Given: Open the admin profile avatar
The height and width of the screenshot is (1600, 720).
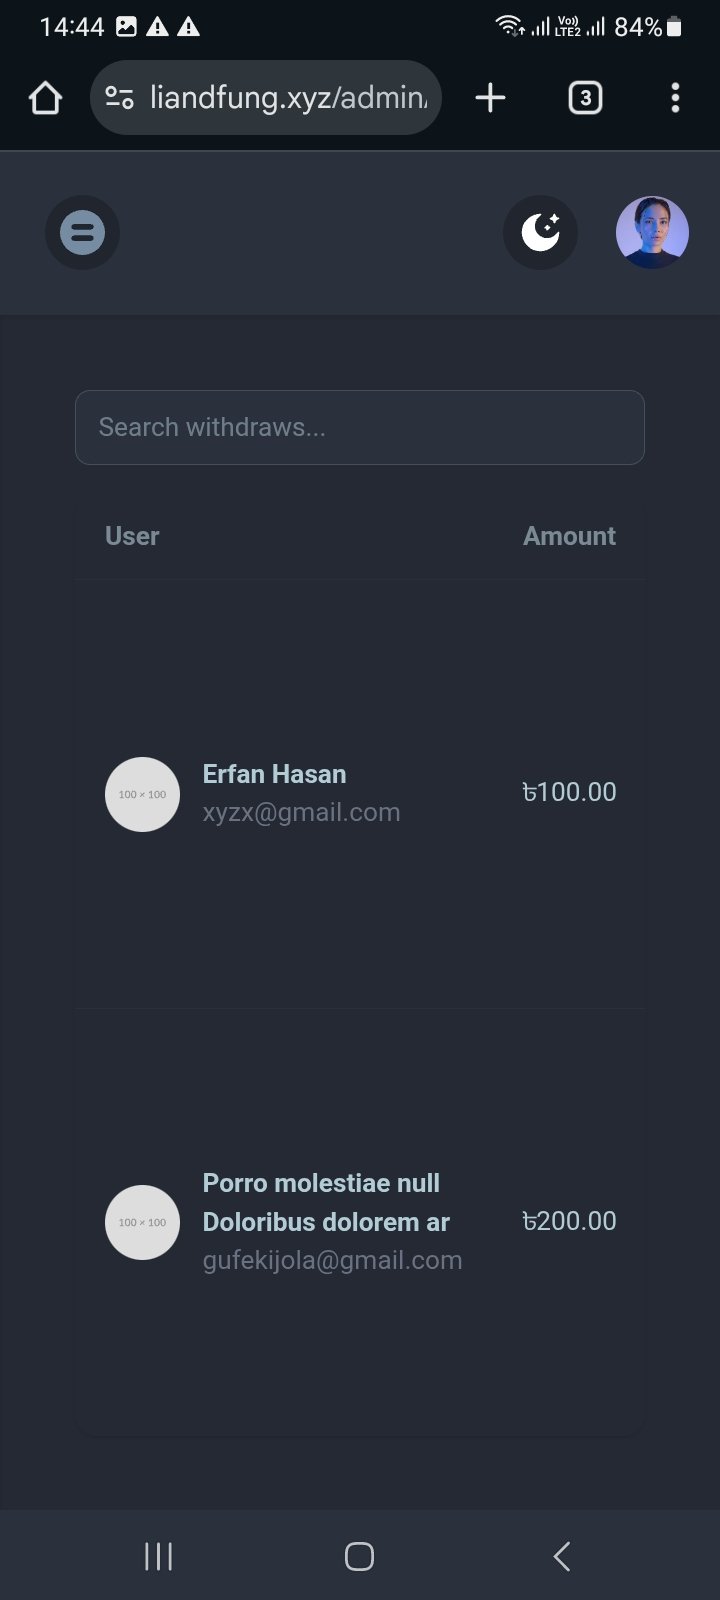Looking at the screenshot, I should point(652,232).
